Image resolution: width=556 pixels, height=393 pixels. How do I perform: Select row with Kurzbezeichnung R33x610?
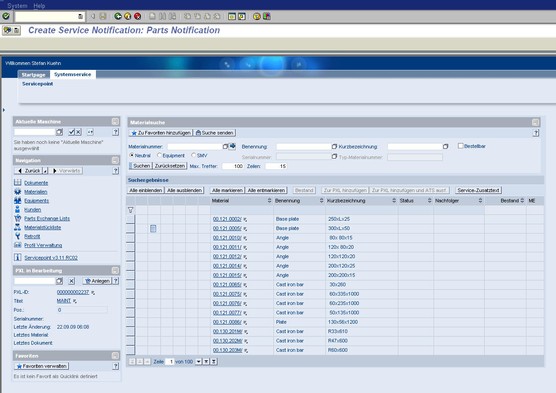[130, 332]
